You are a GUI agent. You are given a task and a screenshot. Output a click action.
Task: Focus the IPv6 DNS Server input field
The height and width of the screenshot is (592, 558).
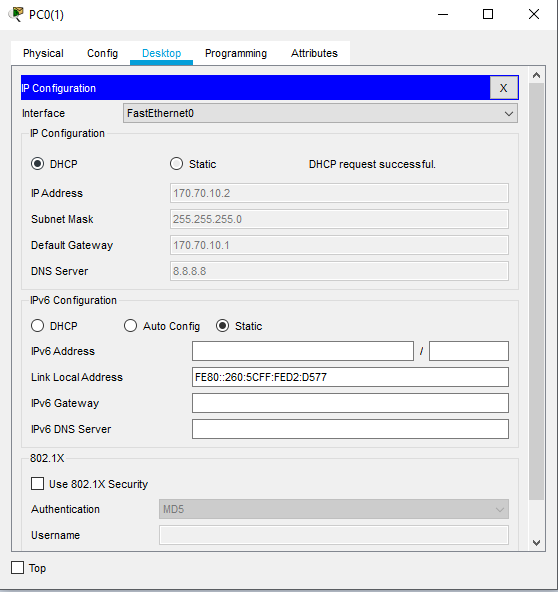point(350,429)
